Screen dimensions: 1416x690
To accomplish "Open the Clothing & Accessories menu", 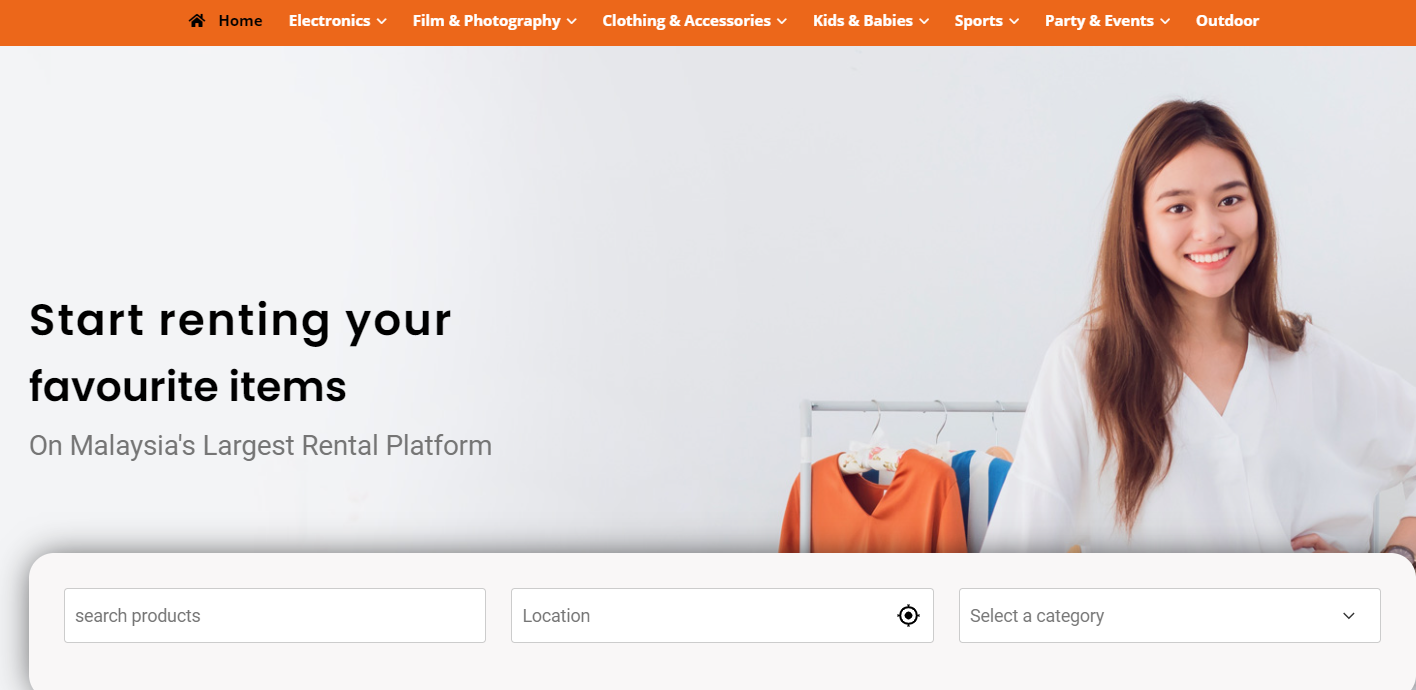I will (694, 21).
